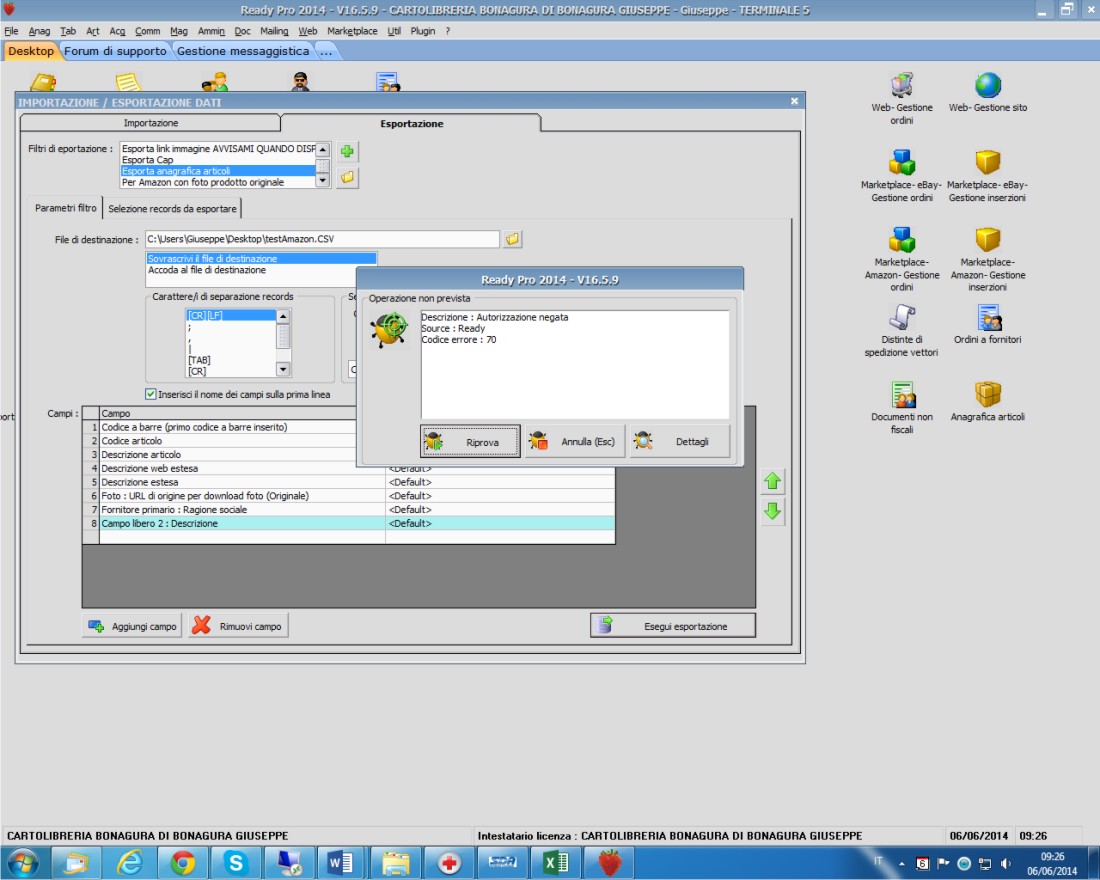Open the '...' tab next to Gestione messaggistica
Image resolution: width=1100 pixels, height=880 pixels.
pos(326,51)
